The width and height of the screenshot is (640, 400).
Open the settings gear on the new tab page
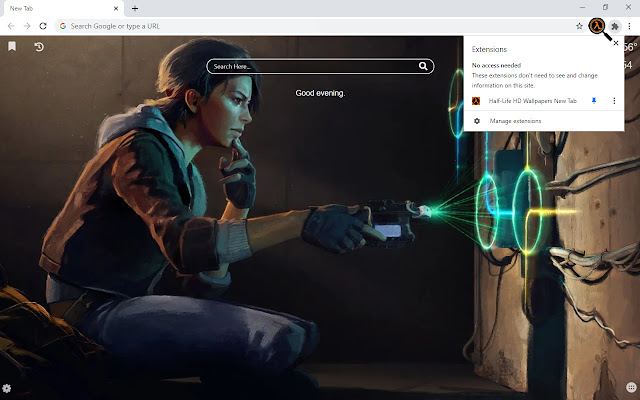(x=7, y=388)
